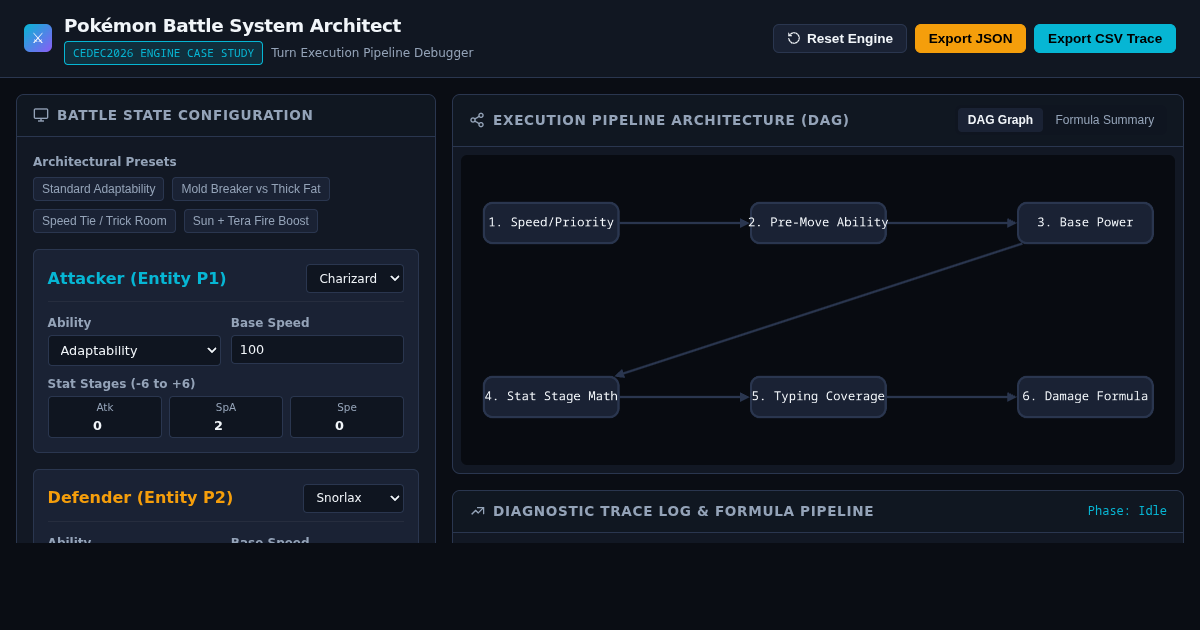Click the monitor icon beside Battle State Configuration
This screenshot has width=1200, height=630.
41,115
